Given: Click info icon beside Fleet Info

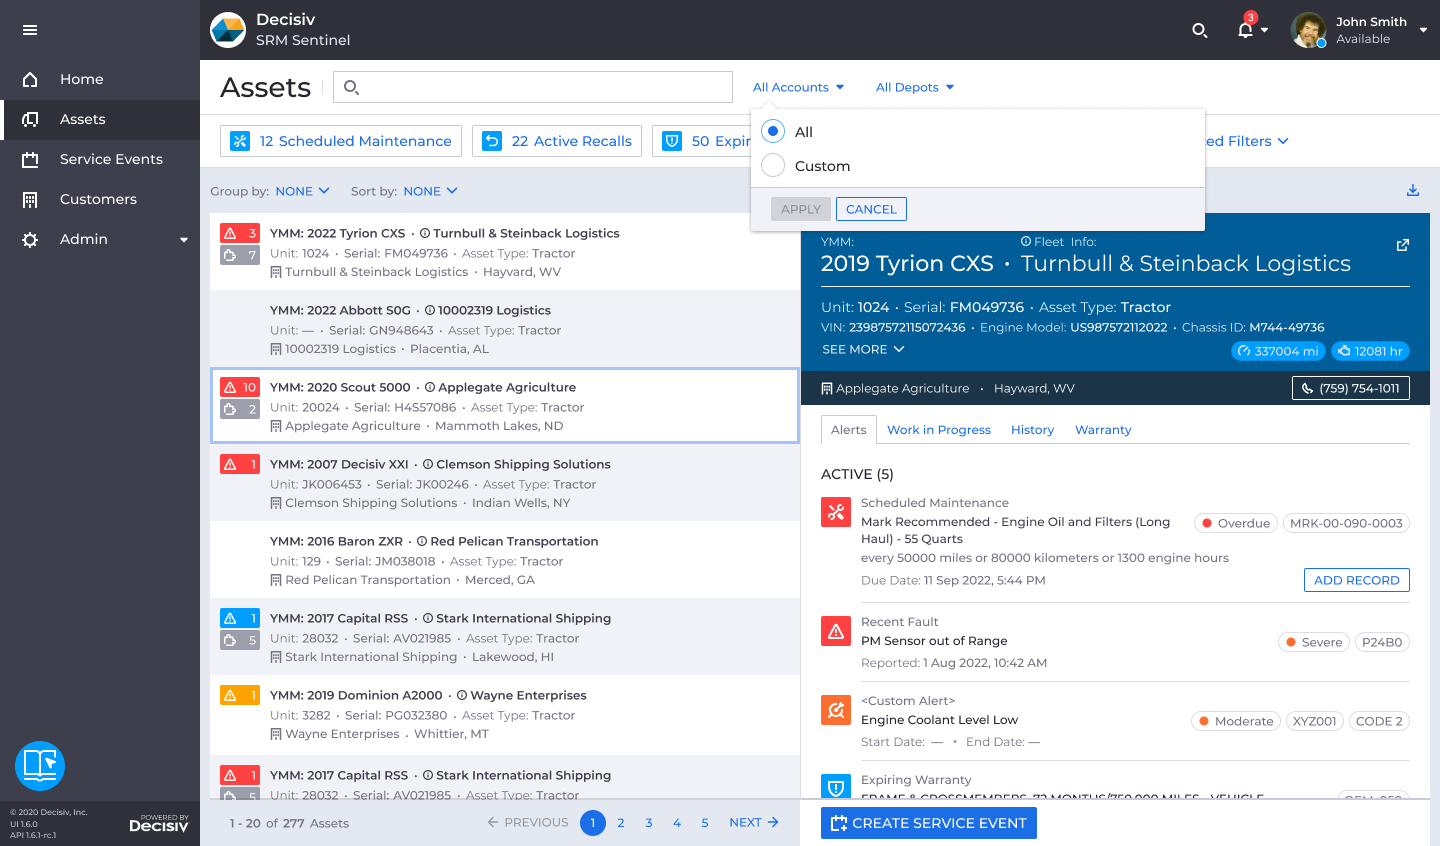Looking at the screenshot, I should tap(1025, 241).
